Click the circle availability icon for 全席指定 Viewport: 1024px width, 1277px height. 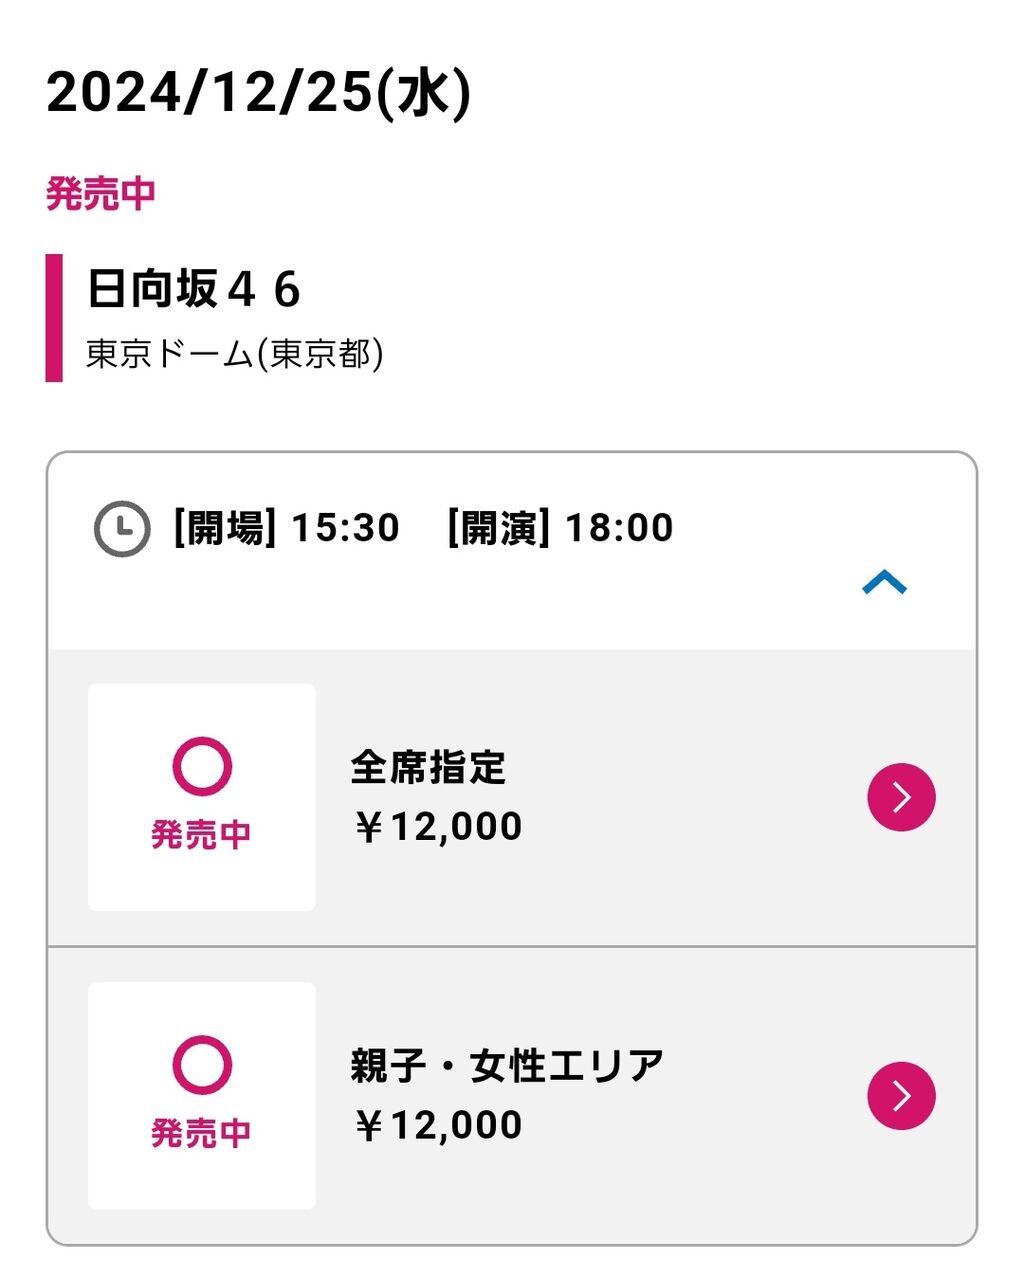click(202, 767)
